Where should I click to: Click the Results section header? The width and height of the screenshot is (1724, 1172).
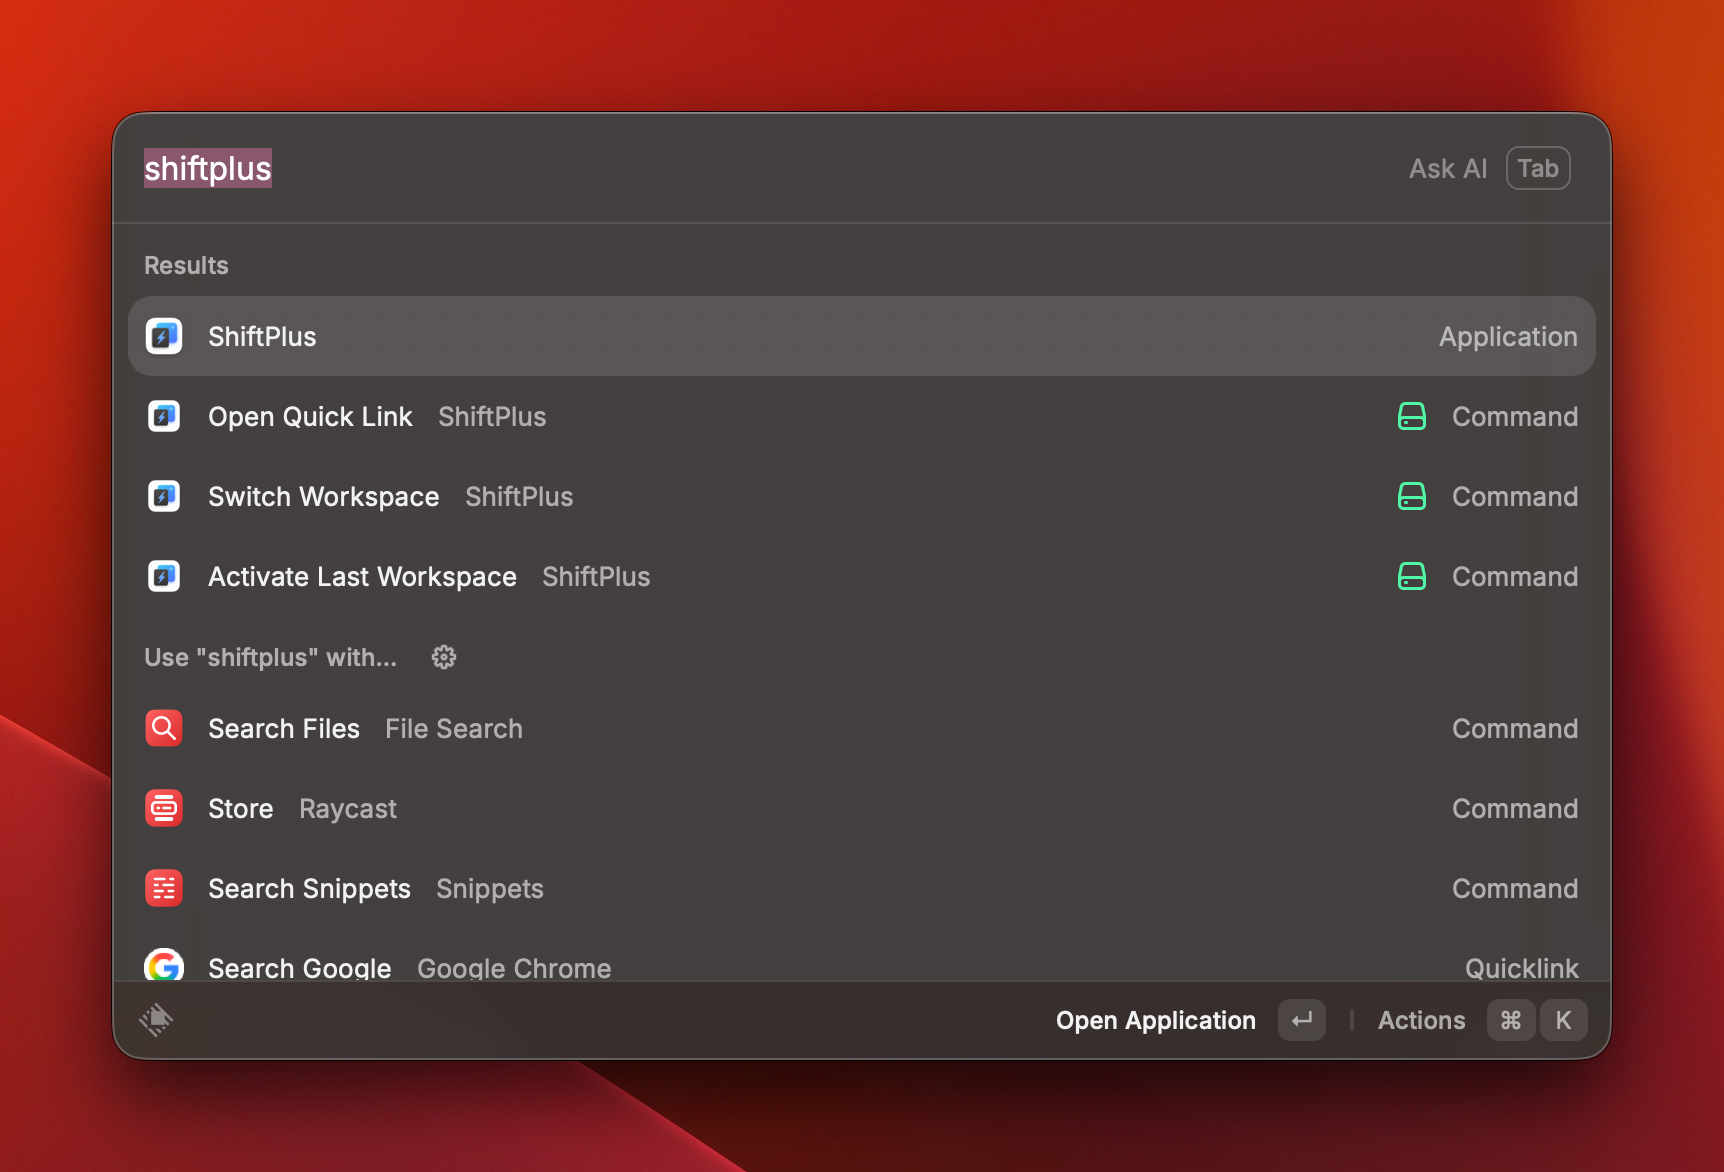click(x=186, y=265)
